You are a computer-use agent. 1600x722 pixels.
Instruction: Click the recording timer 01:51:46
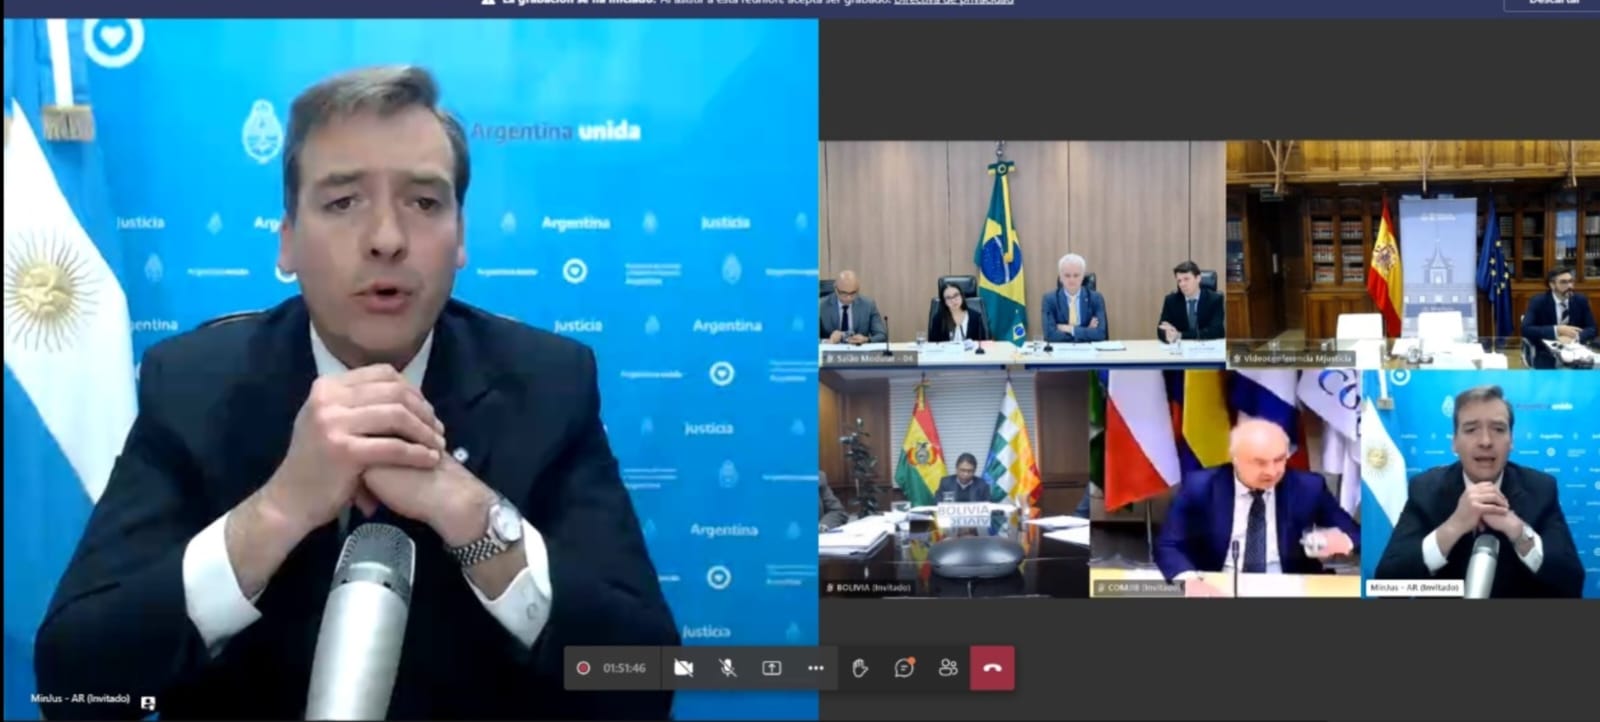[624, 668]
